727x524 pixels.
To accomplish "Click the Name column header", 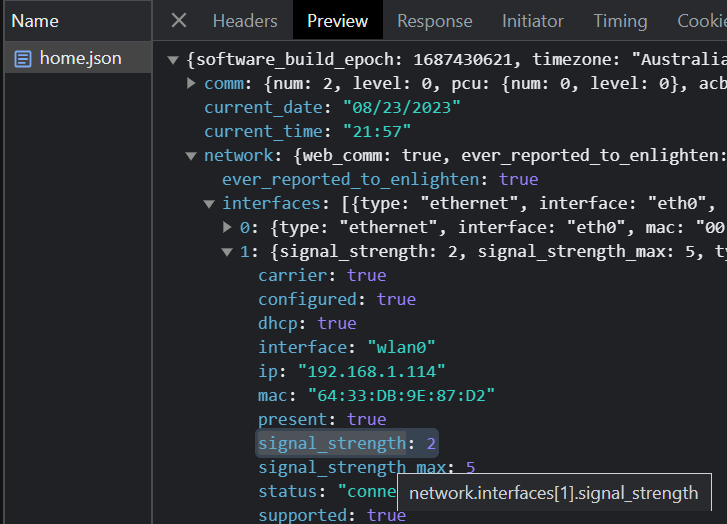I will click(35, 20).
